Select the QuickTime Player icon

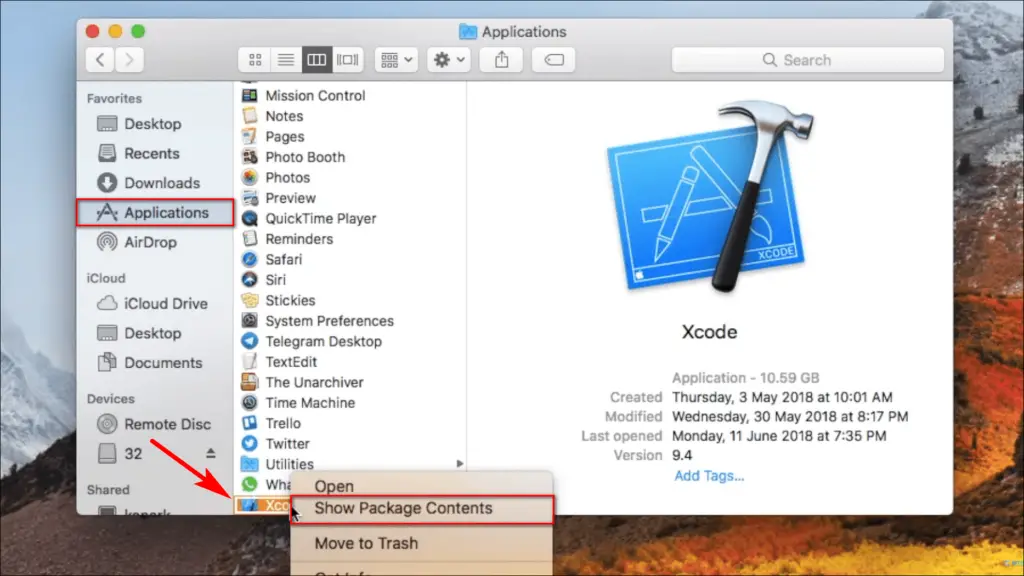249,218
